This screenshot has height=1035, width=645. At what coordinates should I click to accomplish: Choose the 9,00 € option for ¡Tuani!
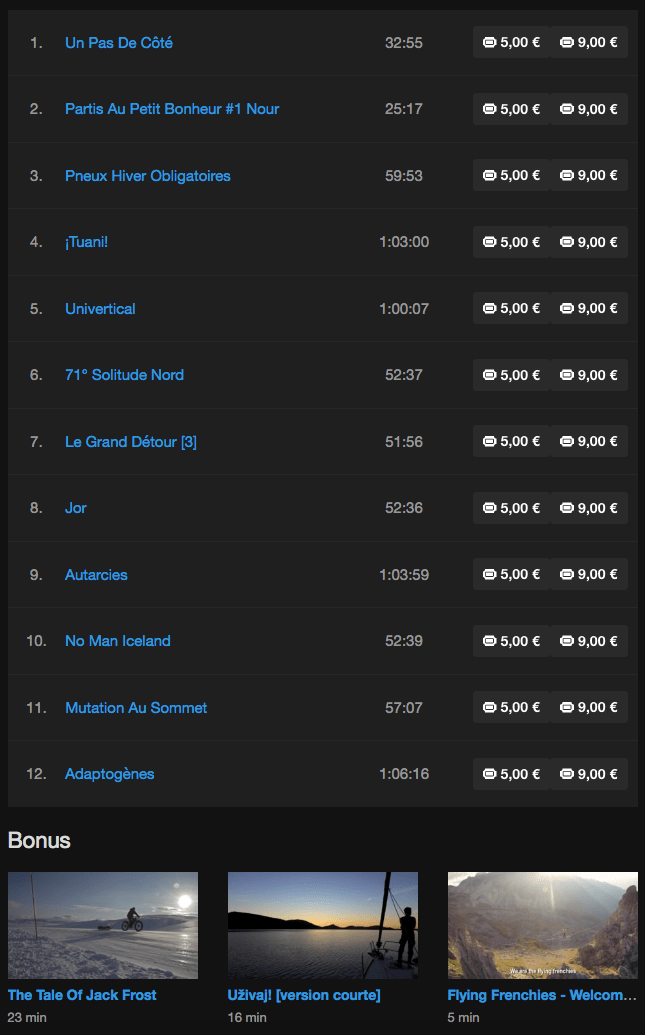click(589, 242)
